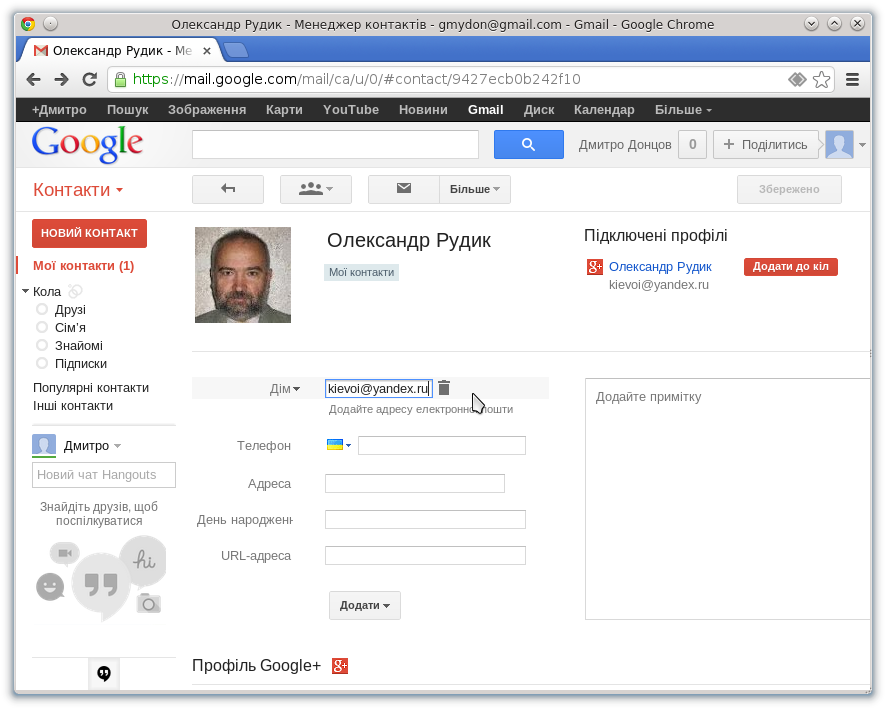Open Популярні контакти in sidebar
Screen dimensions: 889x710
[x=91, y=388]
